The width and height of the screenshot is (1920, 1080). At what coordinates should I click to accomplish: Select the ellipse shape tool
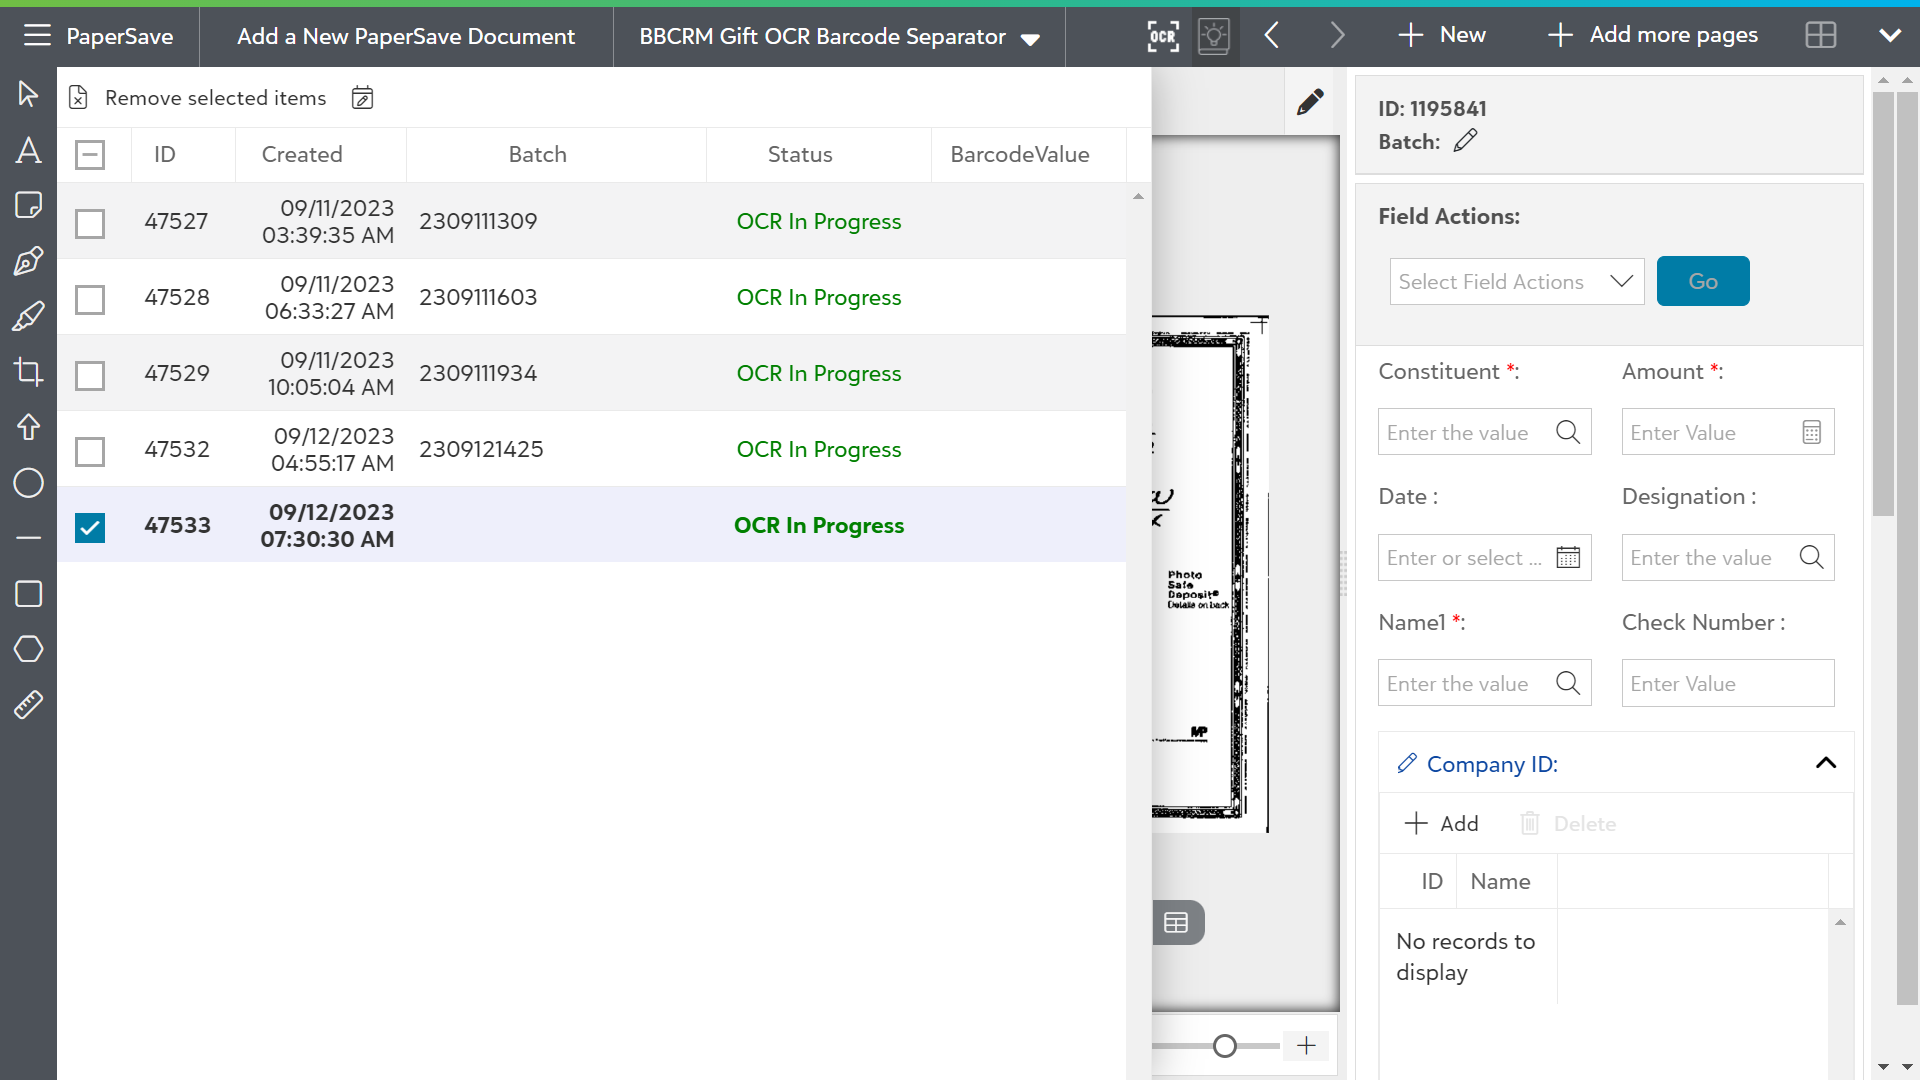pyautogui.click(x=28, y=483)
